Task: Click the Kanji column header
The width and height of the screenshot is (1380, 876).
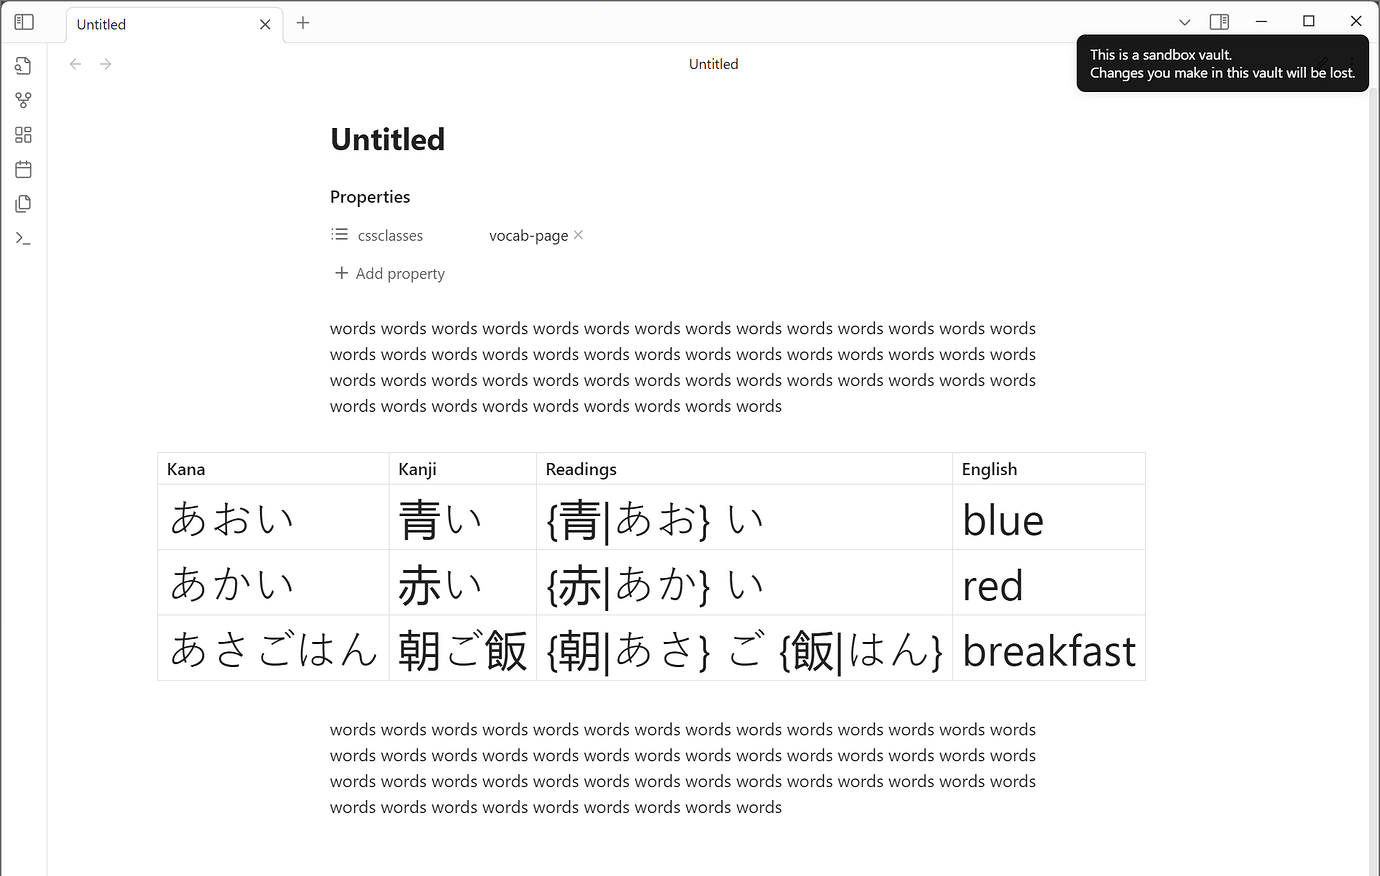Action: [463, 469]
